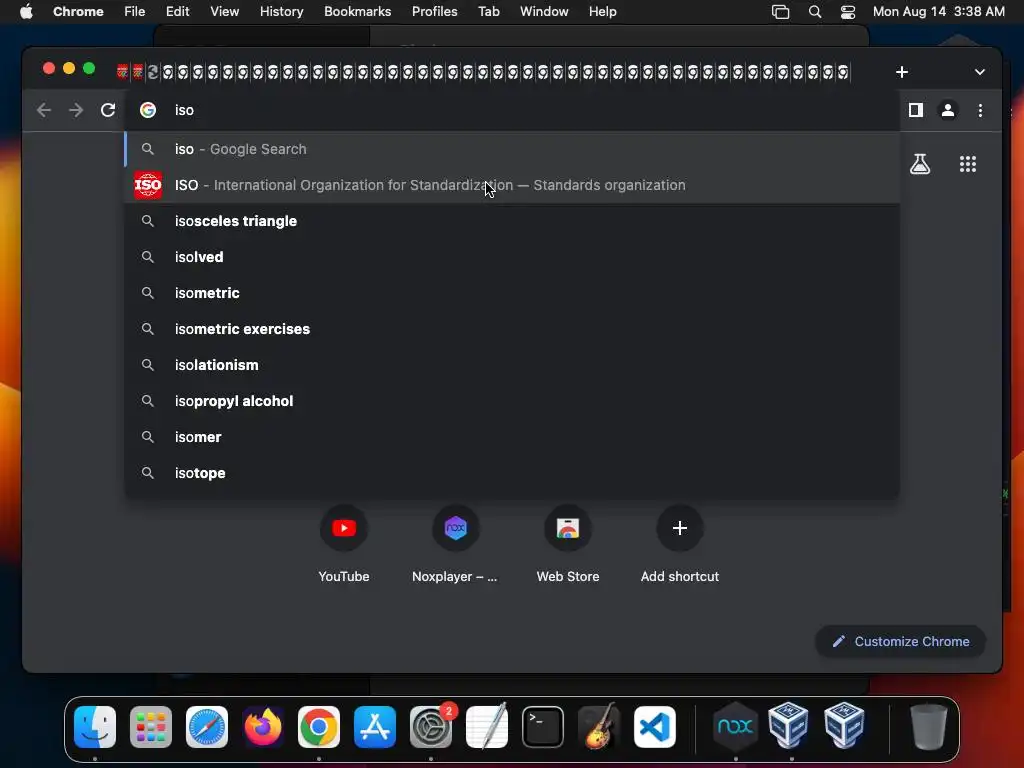Screen dimensions: 1024x768
Task: Open the Tab menu
Action: click(x=488, y=12)
